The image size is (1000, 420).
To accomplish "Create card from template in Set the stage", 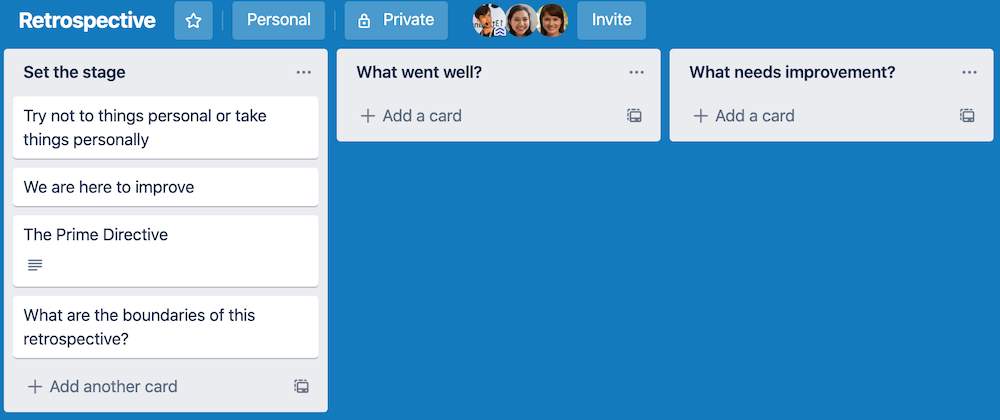I will click(x=302, y=386).
